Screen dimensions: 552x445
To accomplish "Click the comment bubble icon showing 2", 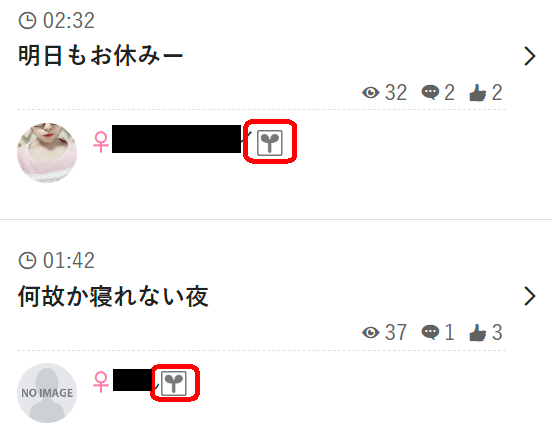I will [x=430, y=93].
